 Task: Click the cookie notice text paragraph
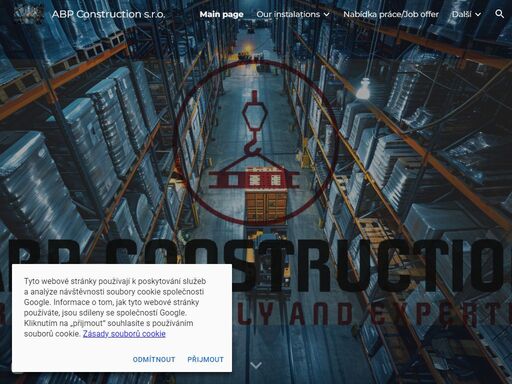115,307
